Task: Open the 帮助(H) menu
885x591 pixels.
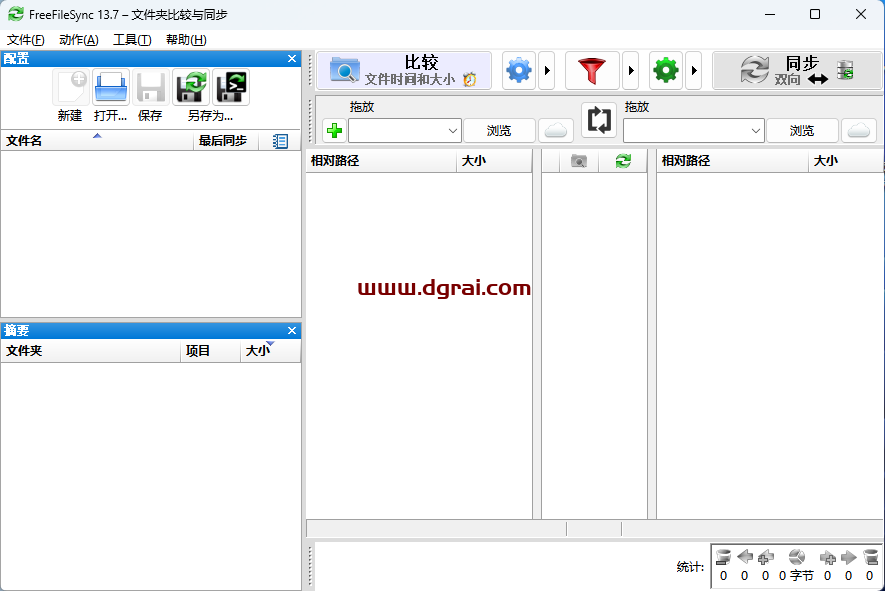Action: 186,40
